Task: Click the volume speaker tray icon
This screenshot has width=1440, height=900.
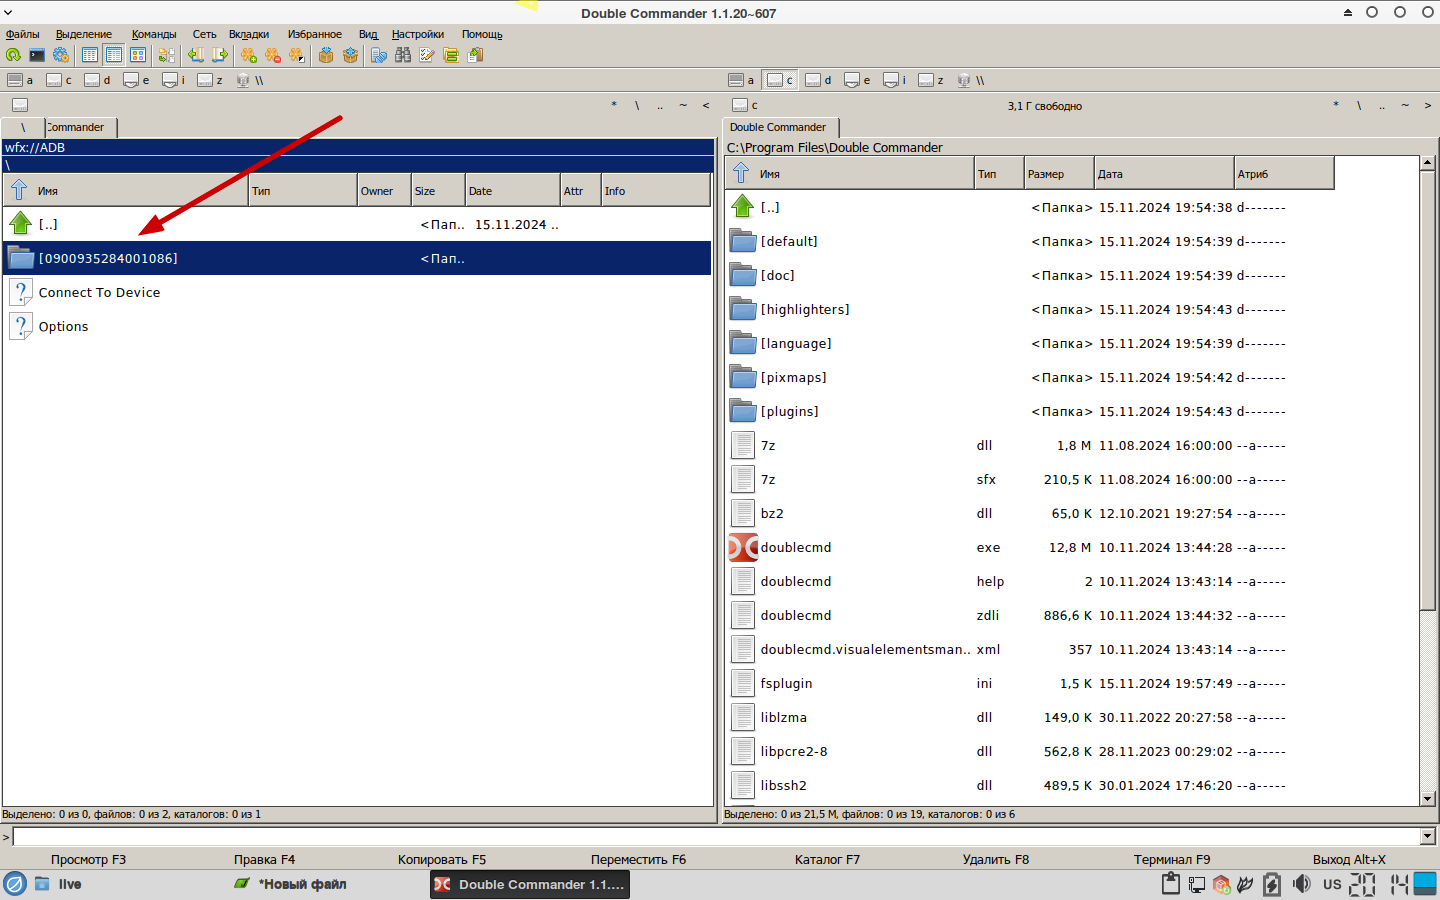Action: click(x=1301, y=884)
